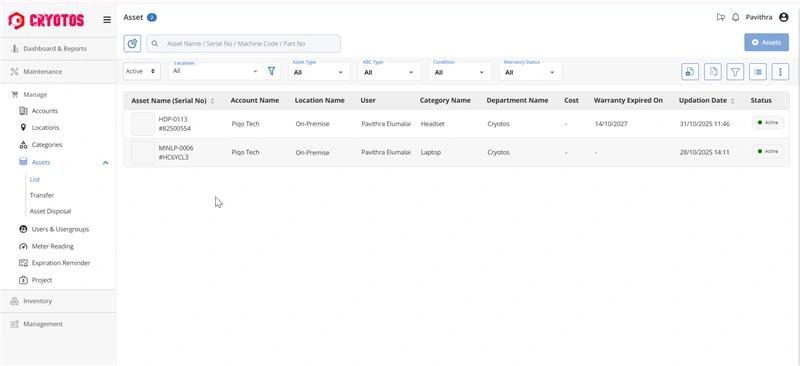The image size is (800, 366).
Task: Click the flag icon in the header
Action: tap(720, 17)
